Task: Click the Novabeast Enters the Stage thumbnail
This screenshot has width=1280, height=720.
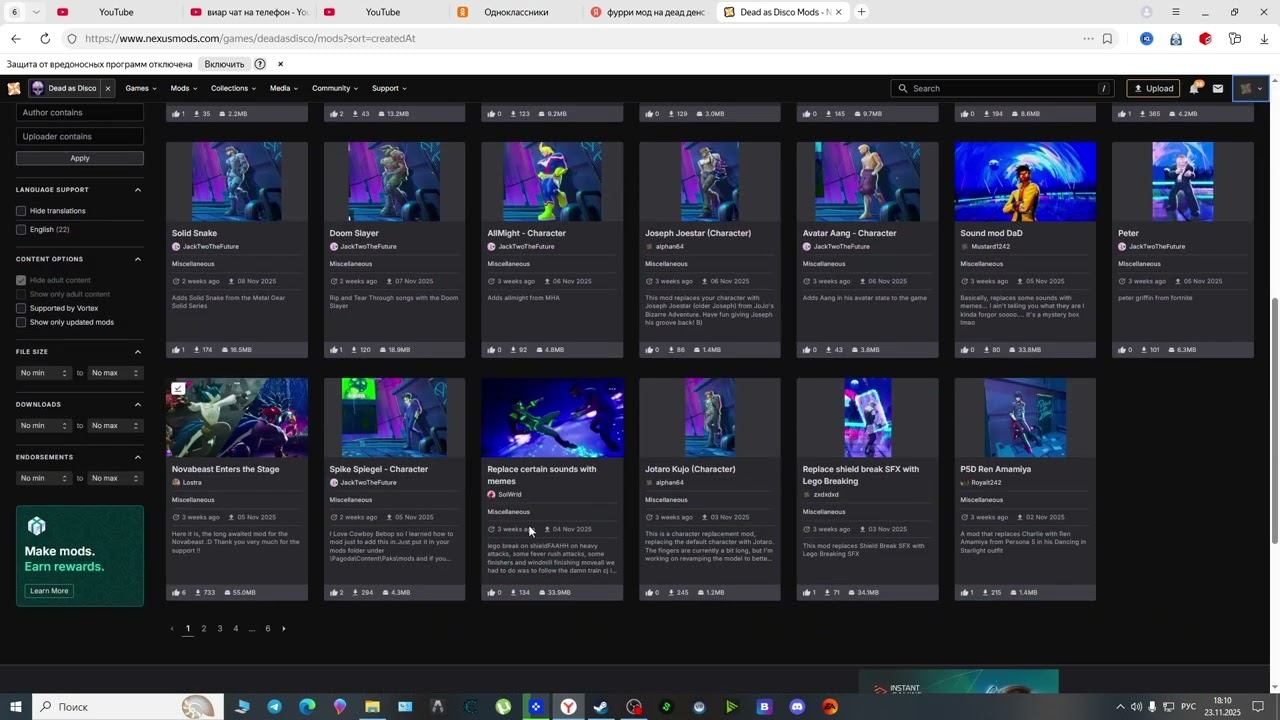Action: [x=237, y=418]
